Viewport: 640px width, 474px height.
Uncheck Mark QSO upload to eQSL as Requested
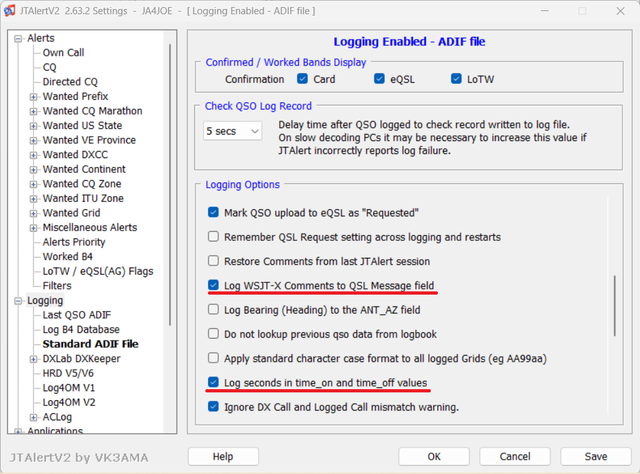point(213,212)
